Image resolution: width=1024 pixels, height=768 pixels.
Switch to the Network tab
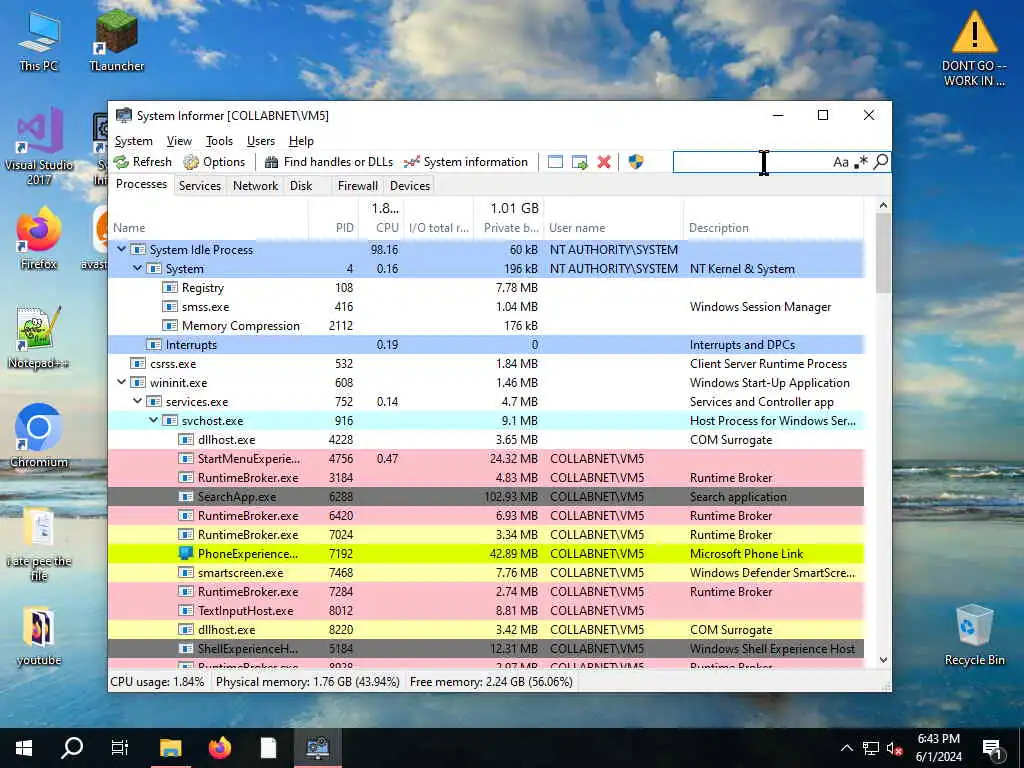pyautogui.click(x=255, y=185)
